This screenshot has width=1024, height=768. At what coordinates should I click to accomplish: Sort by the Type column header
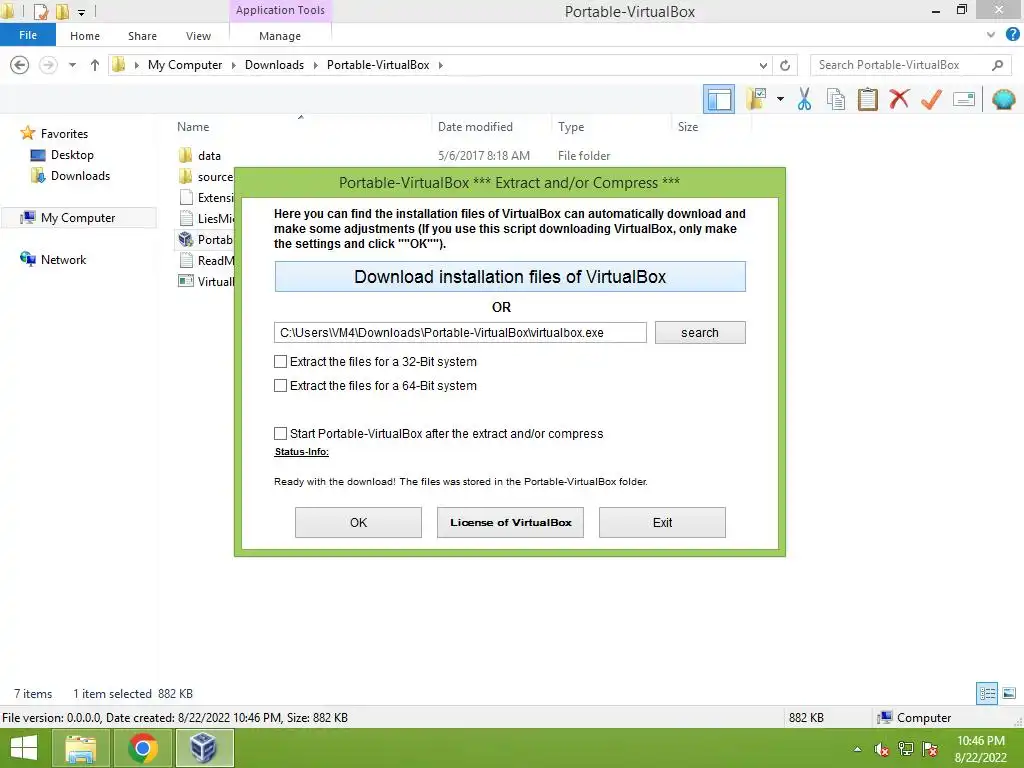point(571,127)
